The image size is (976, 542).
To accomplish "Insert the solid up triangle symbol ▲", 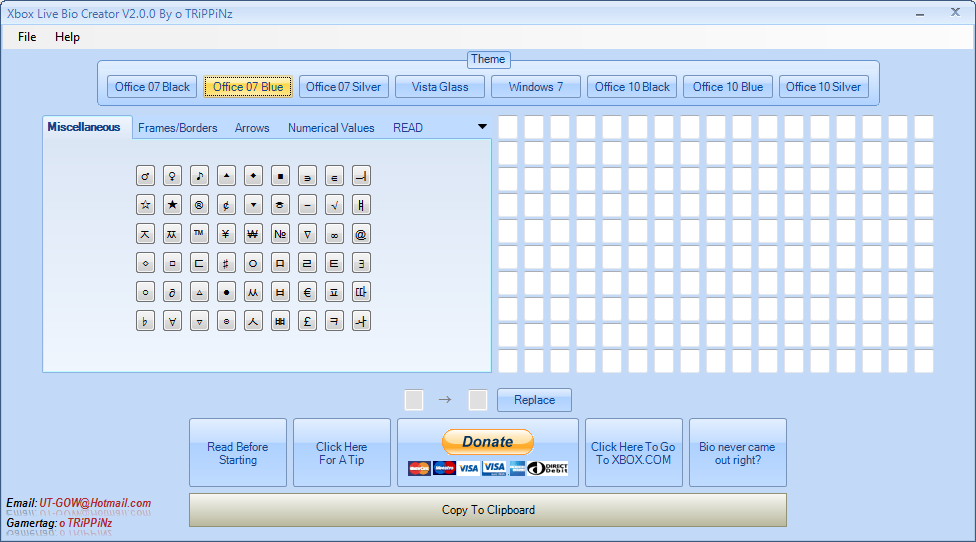I will pos(226,176).
